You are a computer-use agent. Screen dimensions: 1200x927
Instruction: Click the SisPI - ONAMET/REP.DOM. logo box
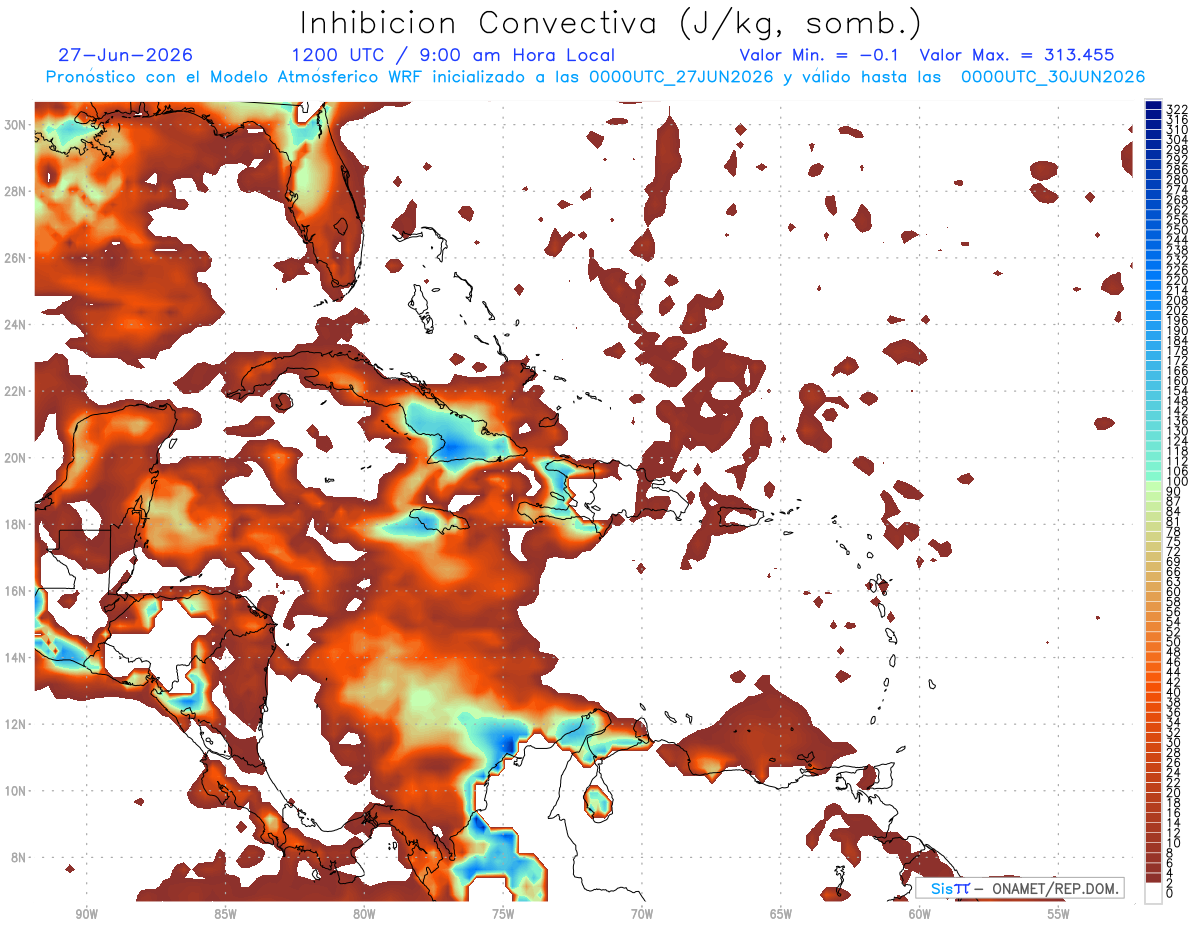point(1019,888)
